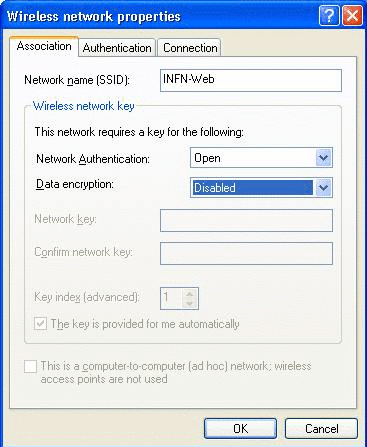This screenshot has height=447, width=367.
Task: Click the 'Wireless network key' group label
Action: (84, 106)
